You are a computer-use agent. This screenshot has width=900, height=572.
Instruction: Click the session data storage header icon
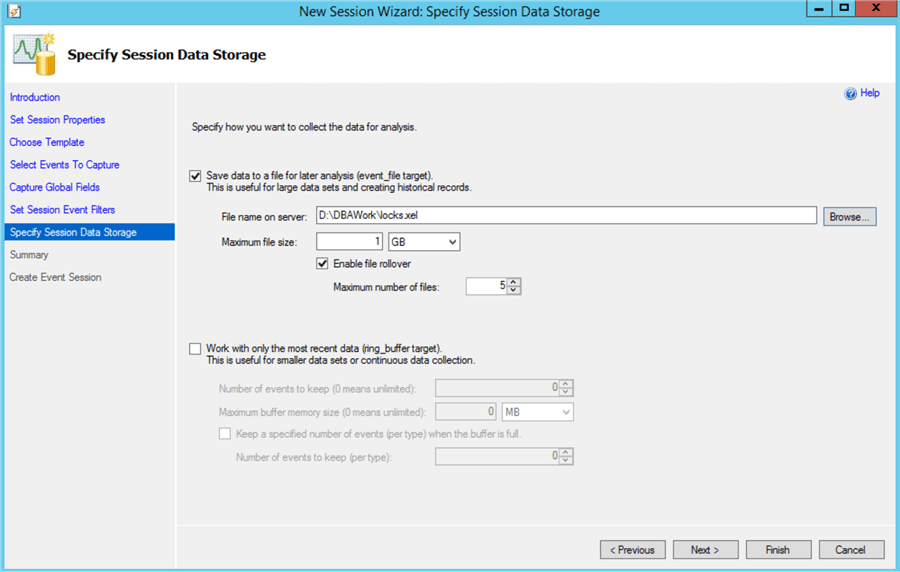(x=32, y=55)
